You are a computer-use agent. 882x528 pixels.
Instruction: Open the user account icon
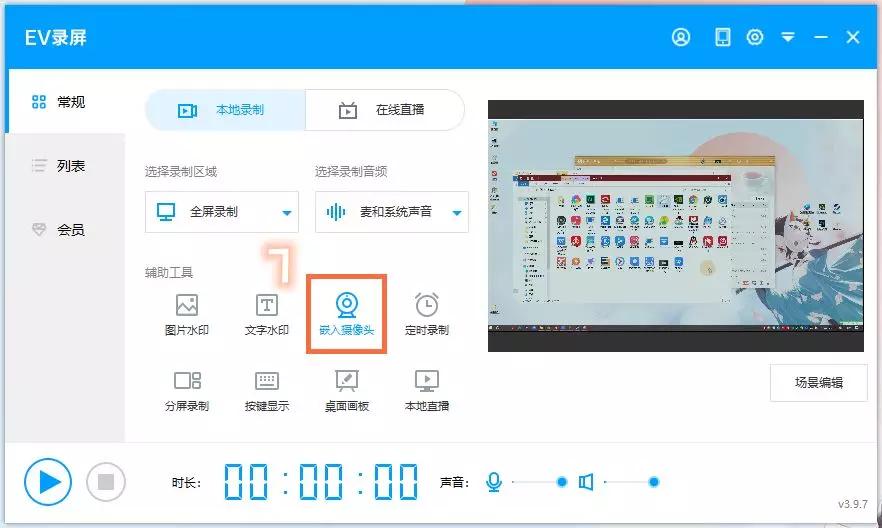pos(681,37)
